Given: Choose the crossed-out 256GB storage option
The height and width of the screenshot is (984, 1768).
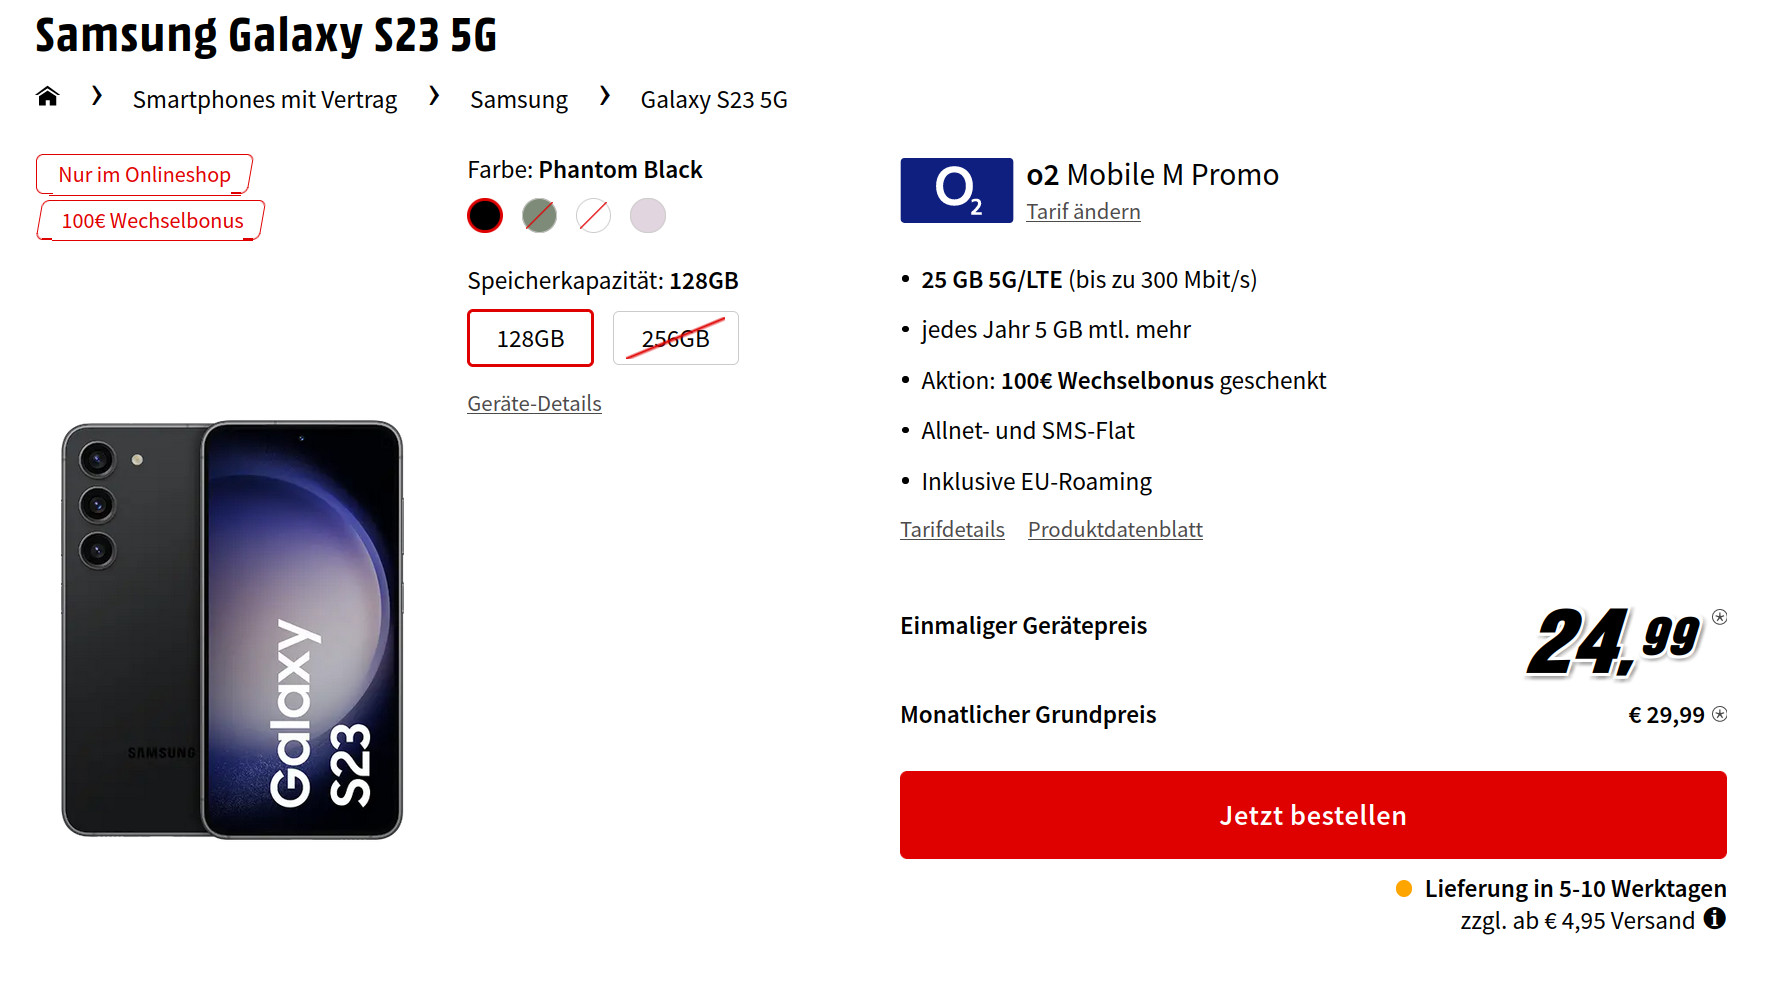Looking at the screenshot, I should coord(675,338).
